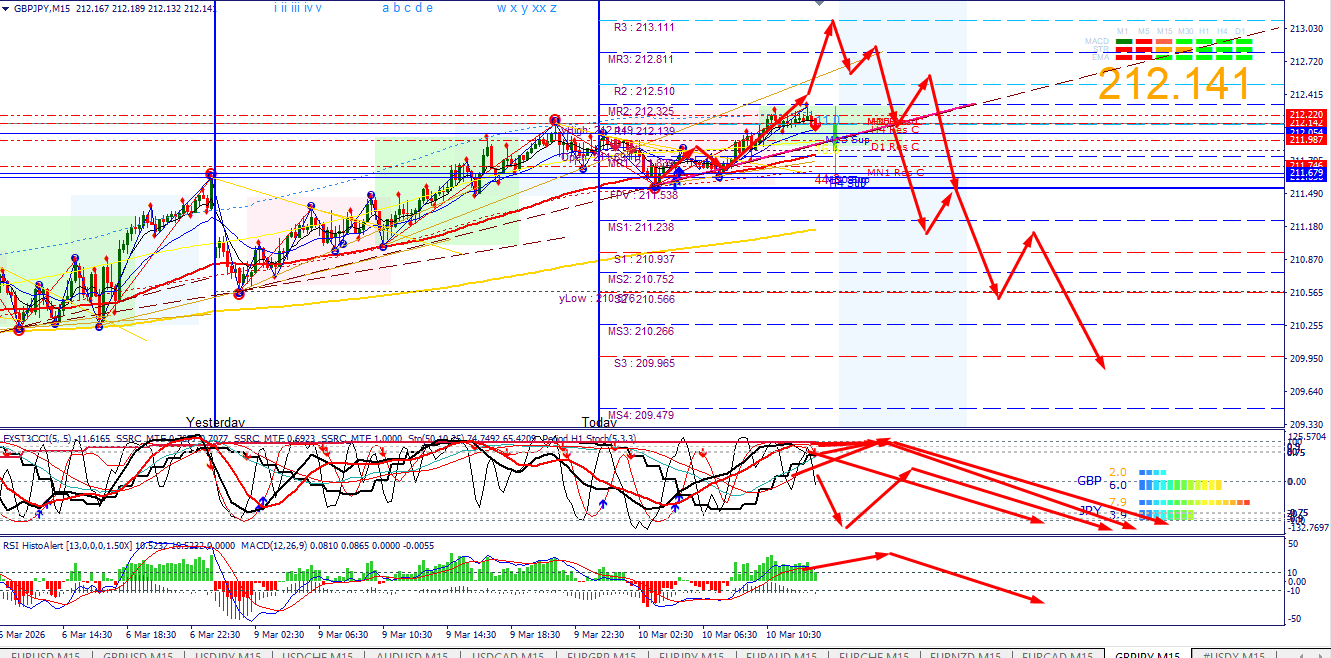Click the 'a b c d e' wave label
Image resolution: width=1331 pixels, height=658 pixels.
point(408,8)
